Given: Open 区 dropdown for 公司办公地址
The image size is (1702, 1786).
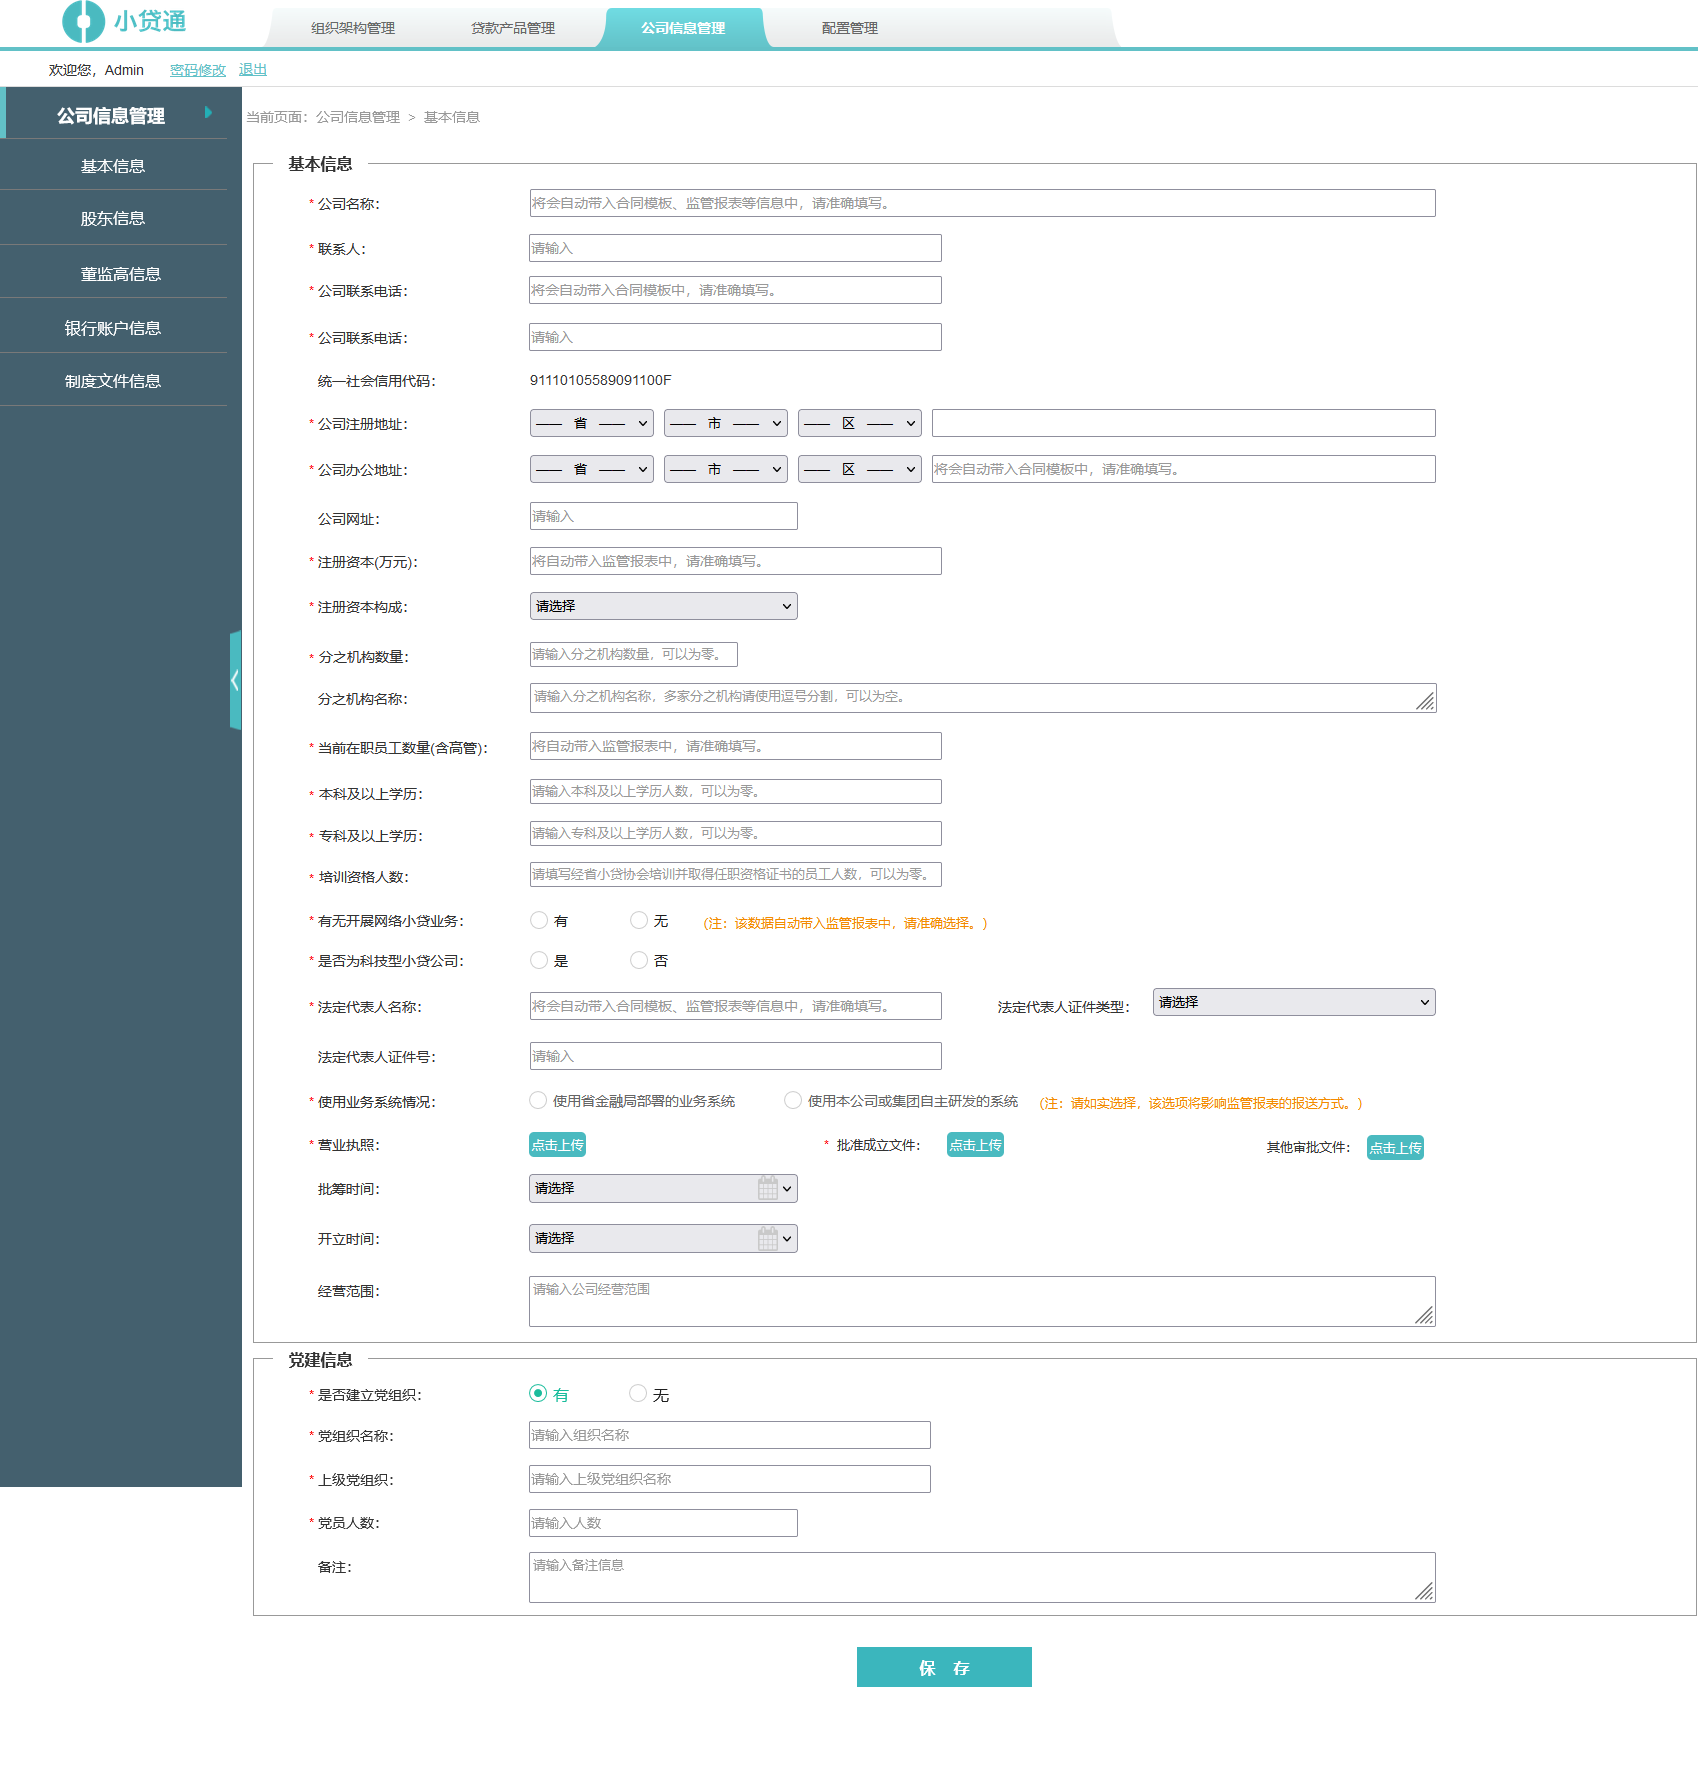Looking at the screenshot, I should [860, 469].
